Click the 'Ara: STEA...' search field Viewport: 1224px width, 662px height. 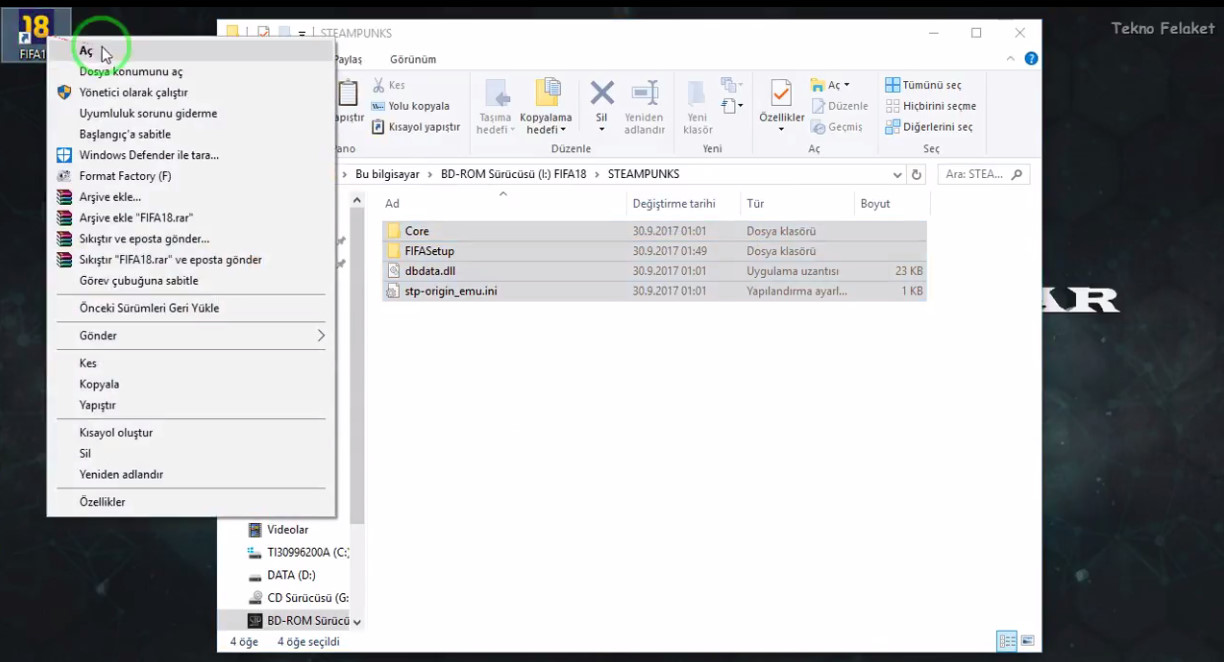[x=984, y=174]
